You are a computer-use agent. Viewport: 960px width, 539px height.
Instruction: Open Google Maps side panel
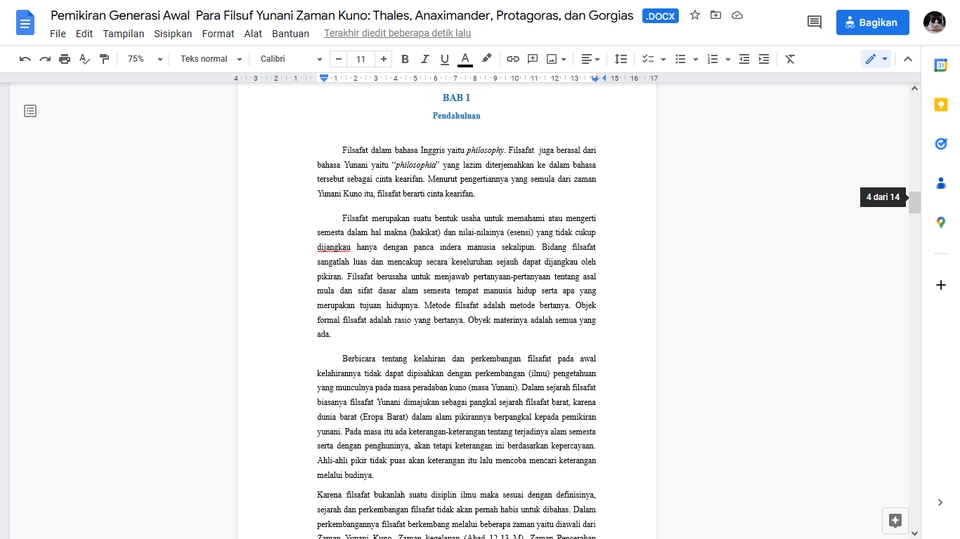tap(940, 223)
